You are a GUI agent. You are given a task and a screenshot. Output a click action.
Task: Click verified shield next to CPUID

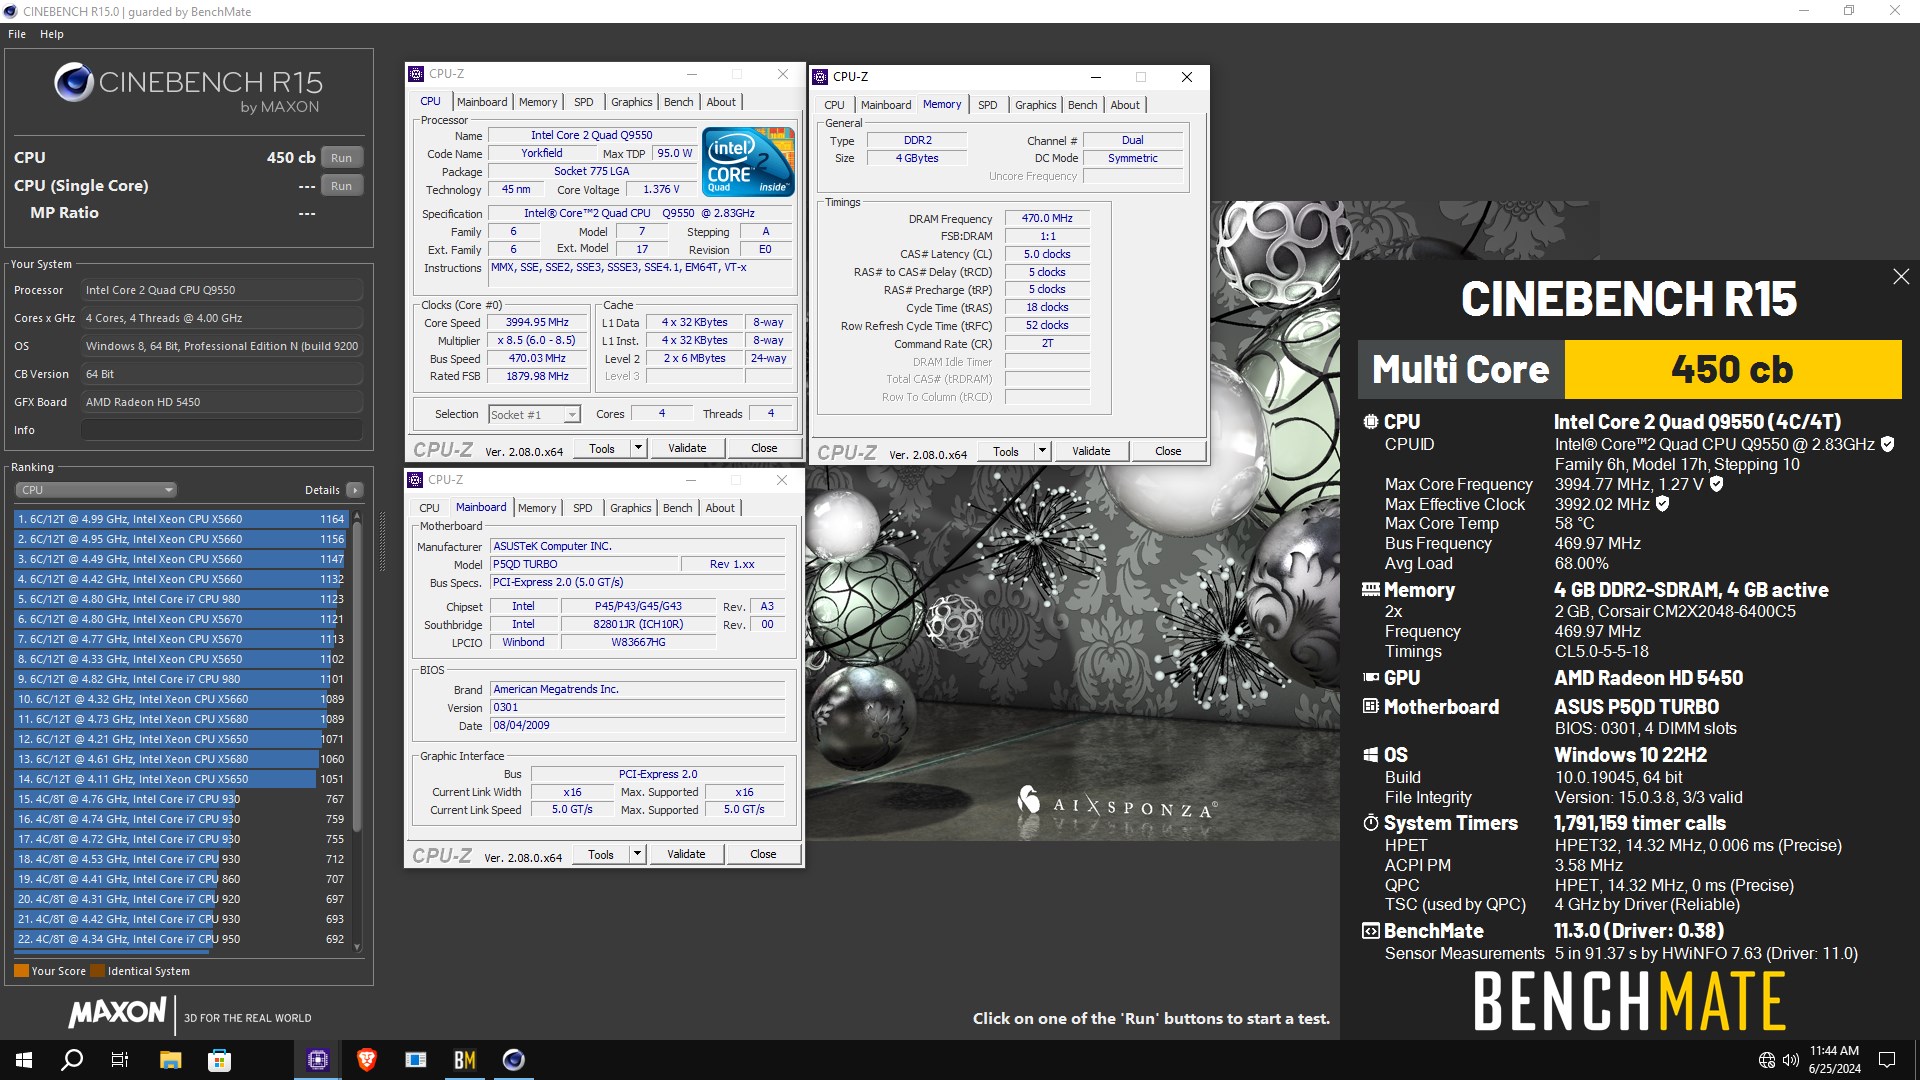[x=1887, y=444]
